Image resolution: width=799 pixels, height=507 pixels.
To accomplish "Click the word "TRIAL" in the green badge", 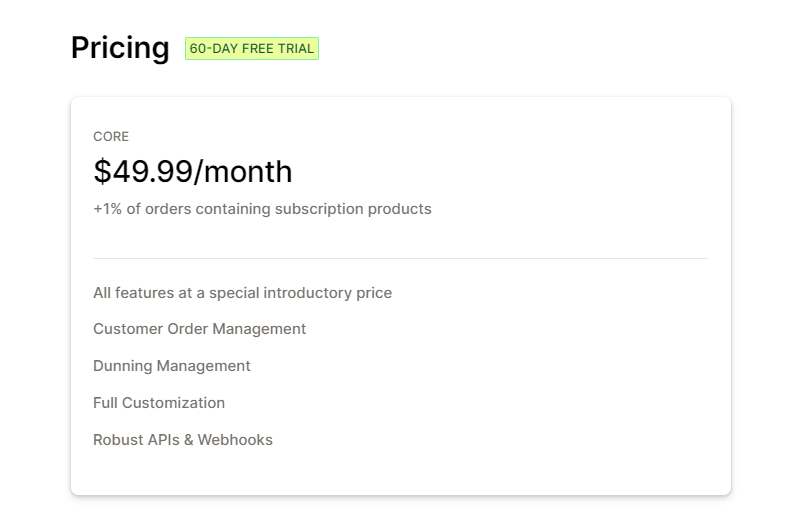I will coord(296,48).
